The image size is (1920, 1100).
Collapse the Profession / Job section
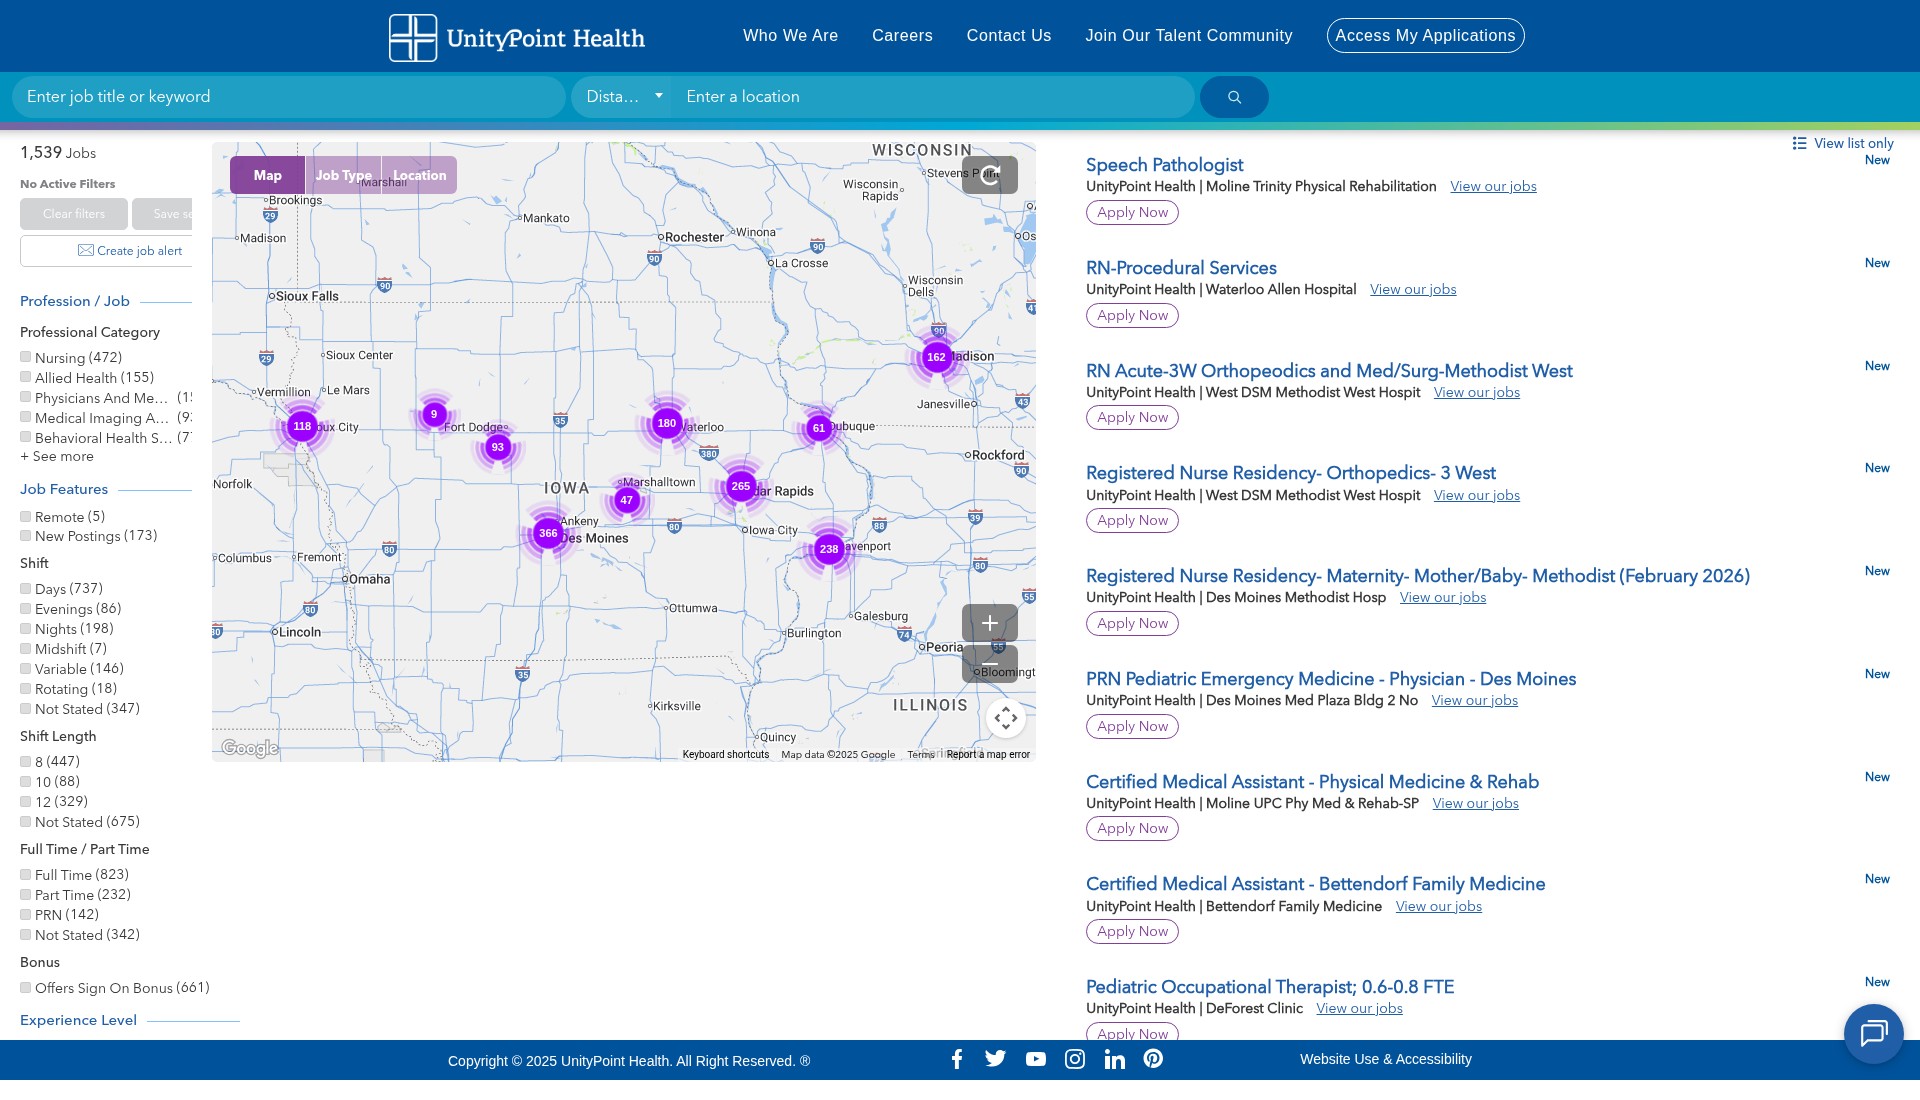(x=75, y=301)
